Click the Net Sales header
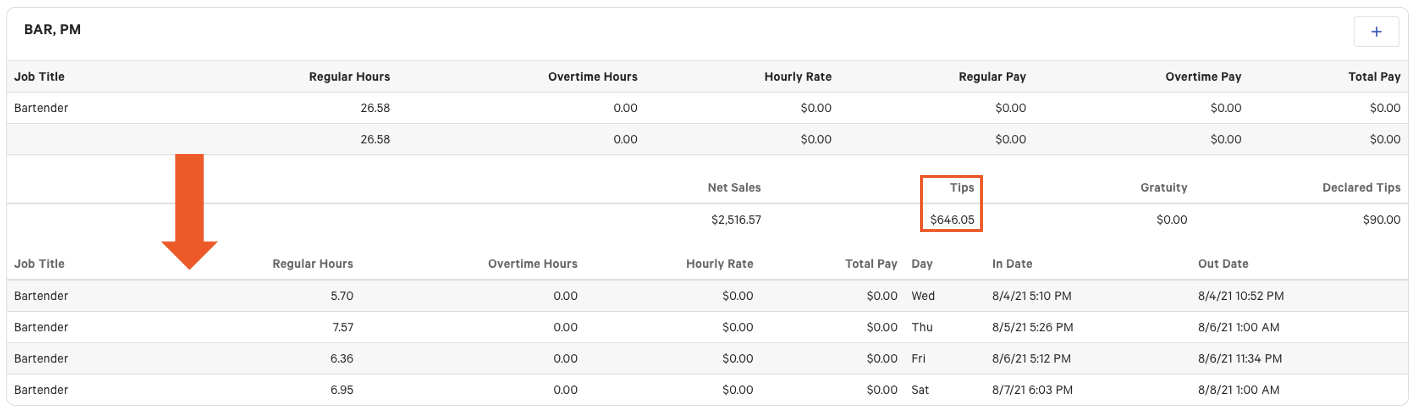Screen dimensions: 1418x414 point(734,187)
